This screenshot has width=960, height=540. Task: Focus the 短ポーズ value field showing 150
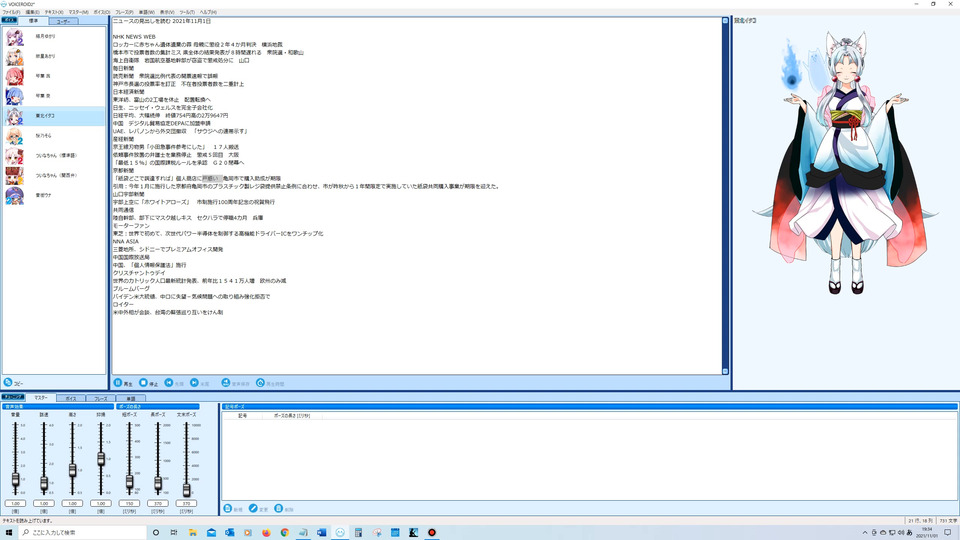point(129,503)
